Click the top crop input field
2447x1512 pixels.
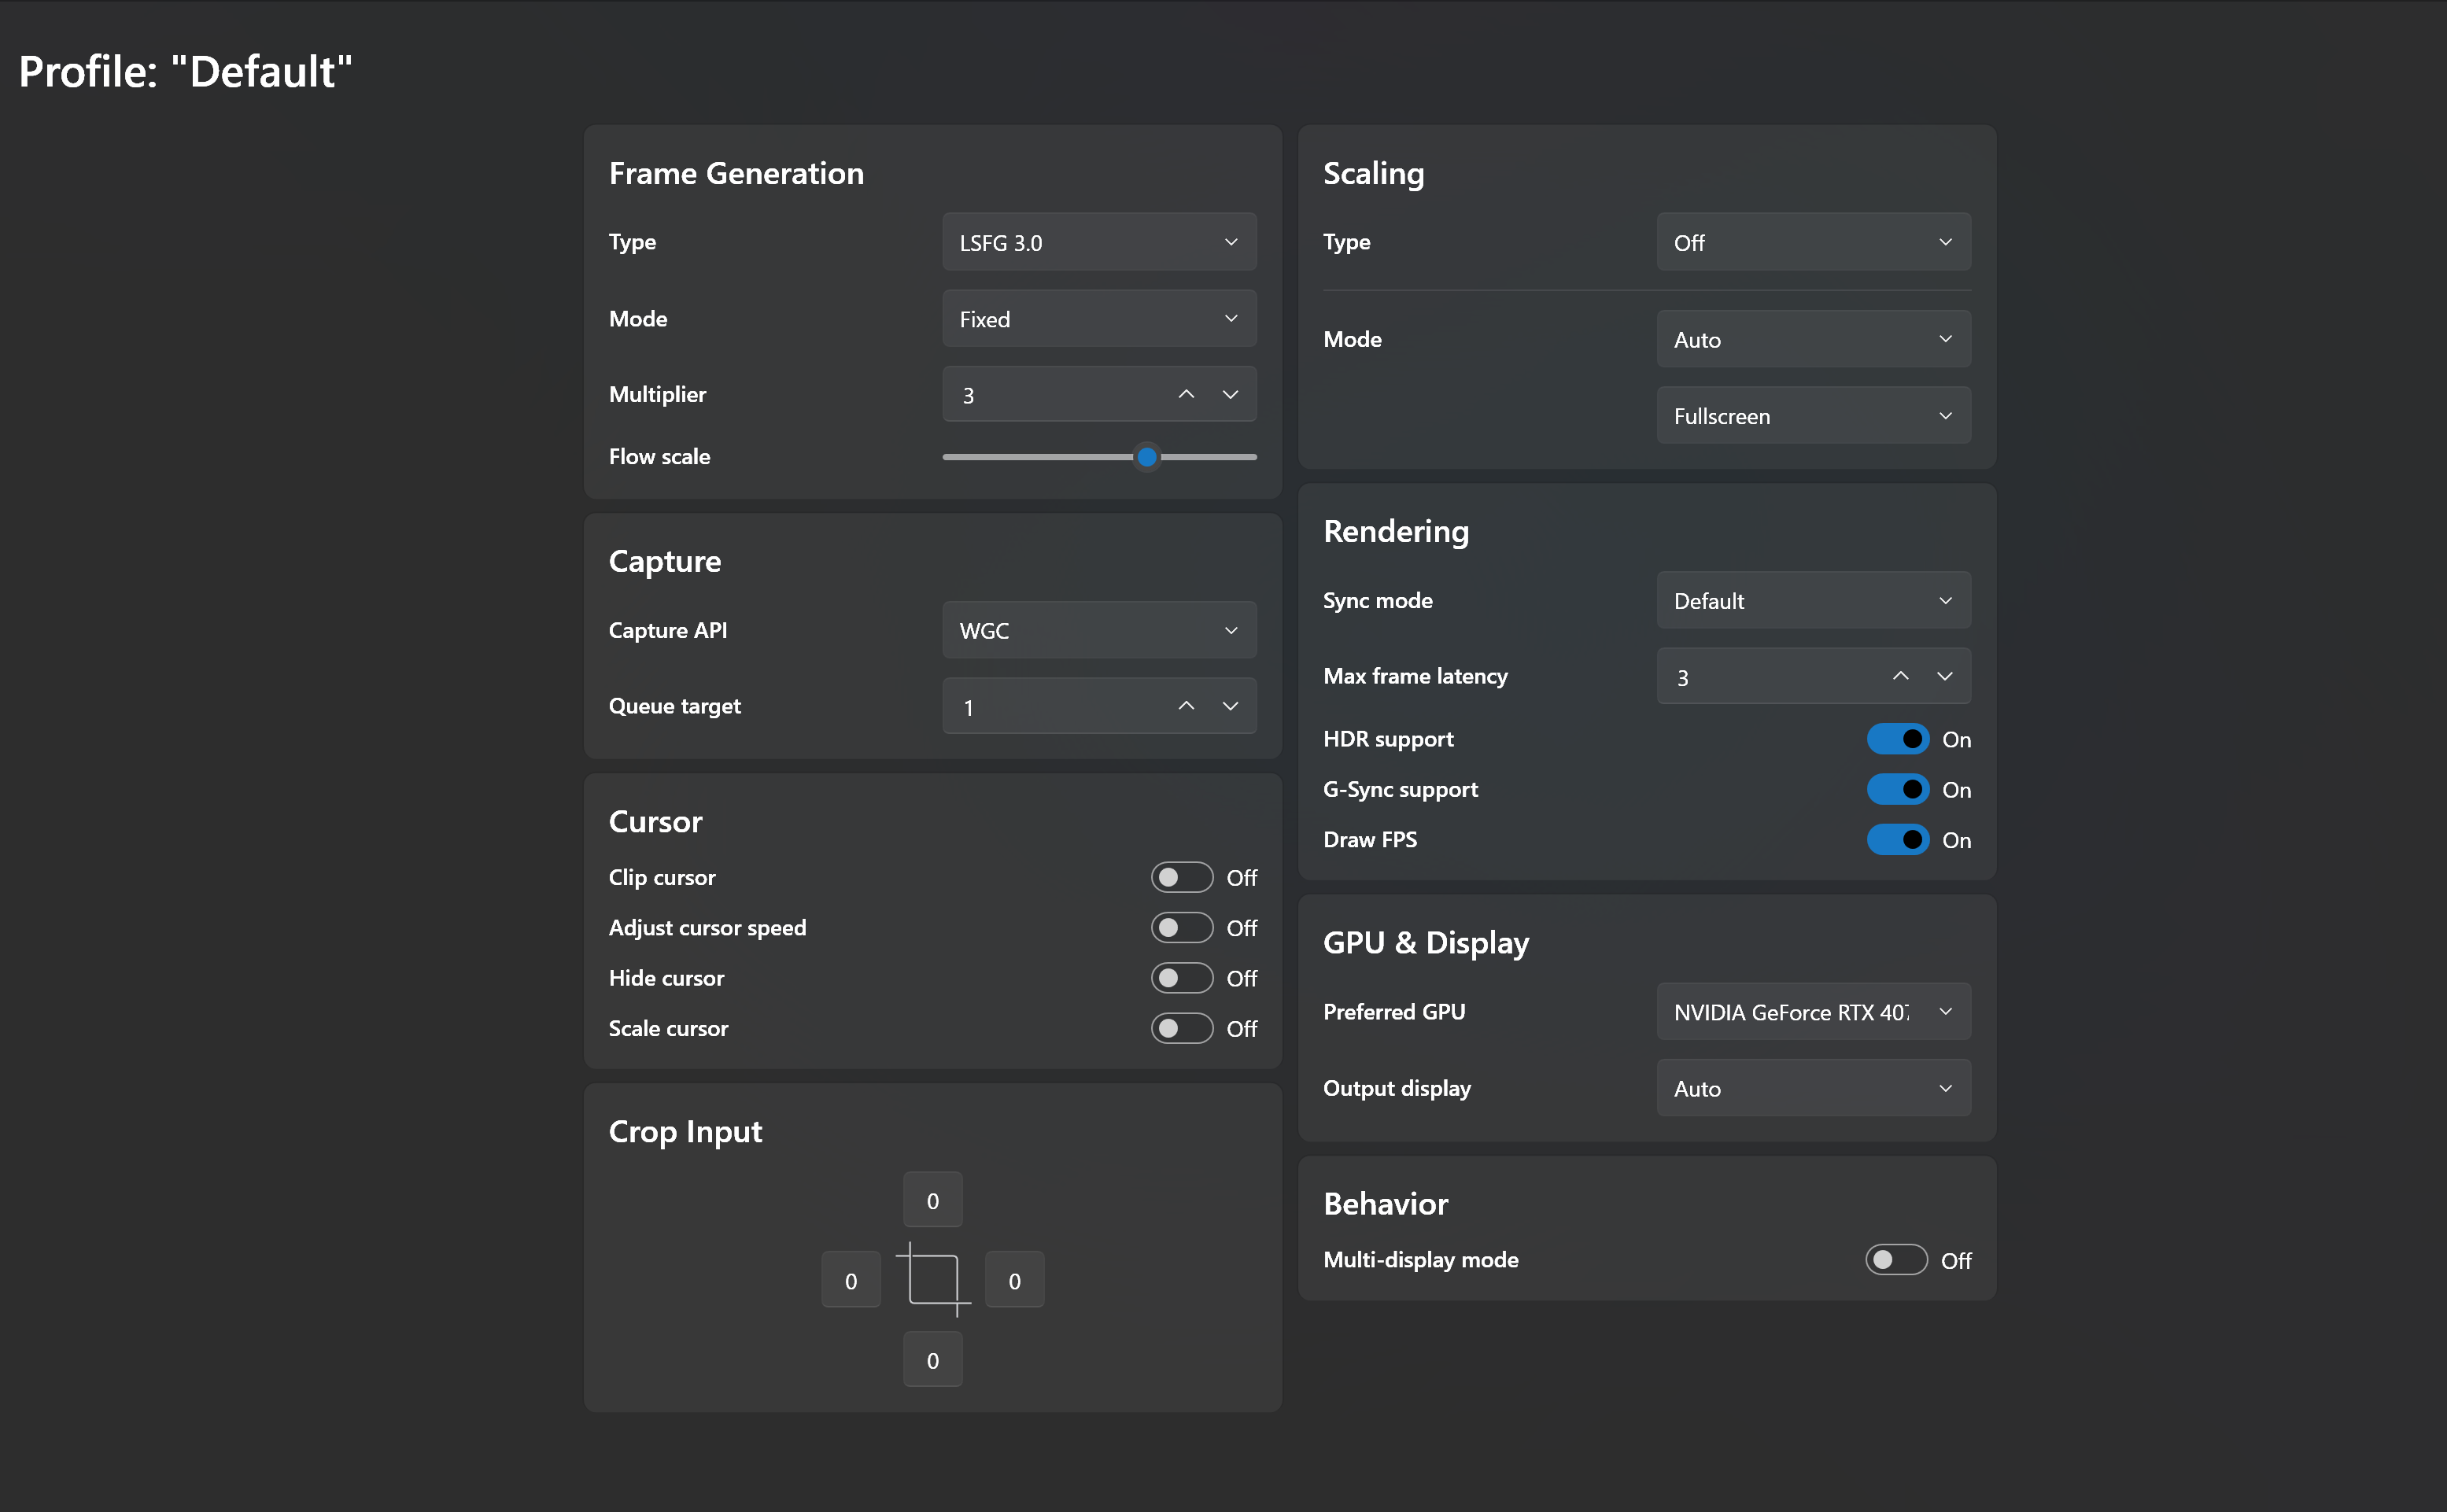[x=932, y=1200]
